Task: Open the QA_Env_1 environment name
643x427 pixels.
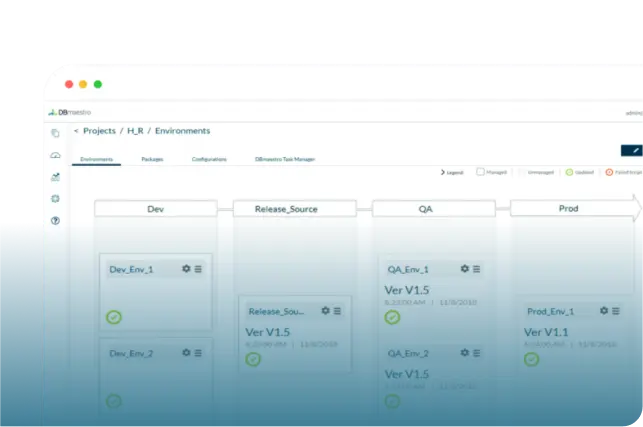Action: tap(408, 269)
